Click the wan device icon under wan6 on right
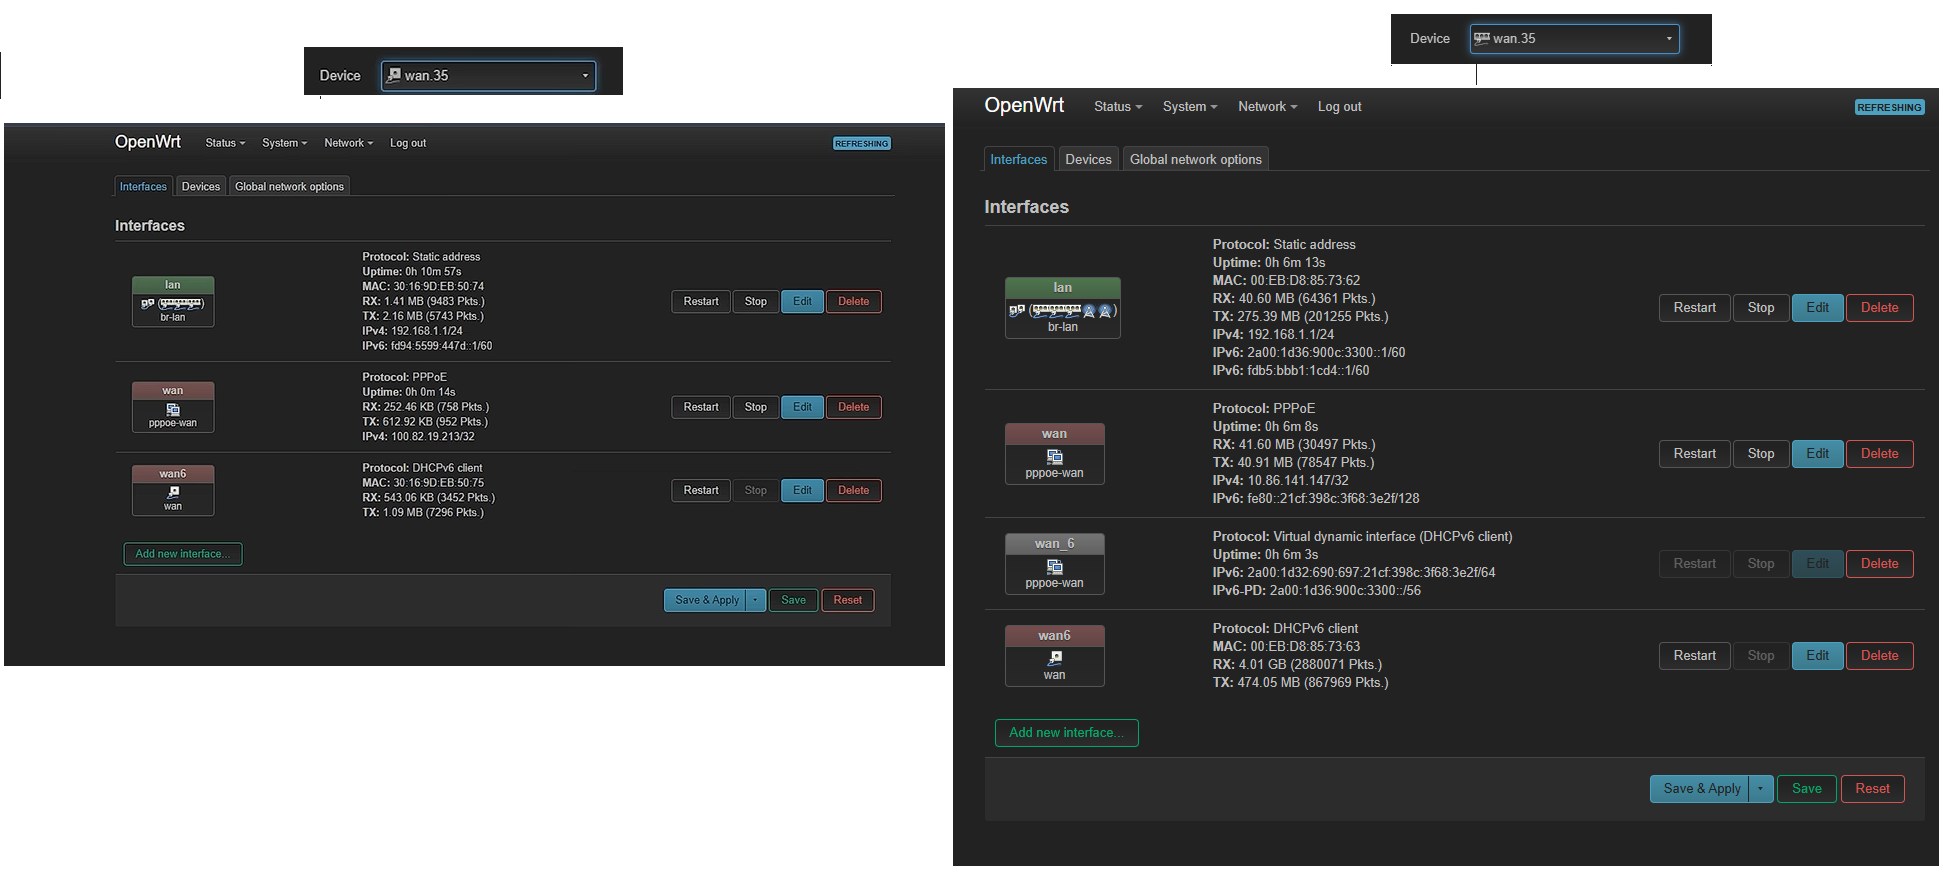 click(x=1054, y=658)
